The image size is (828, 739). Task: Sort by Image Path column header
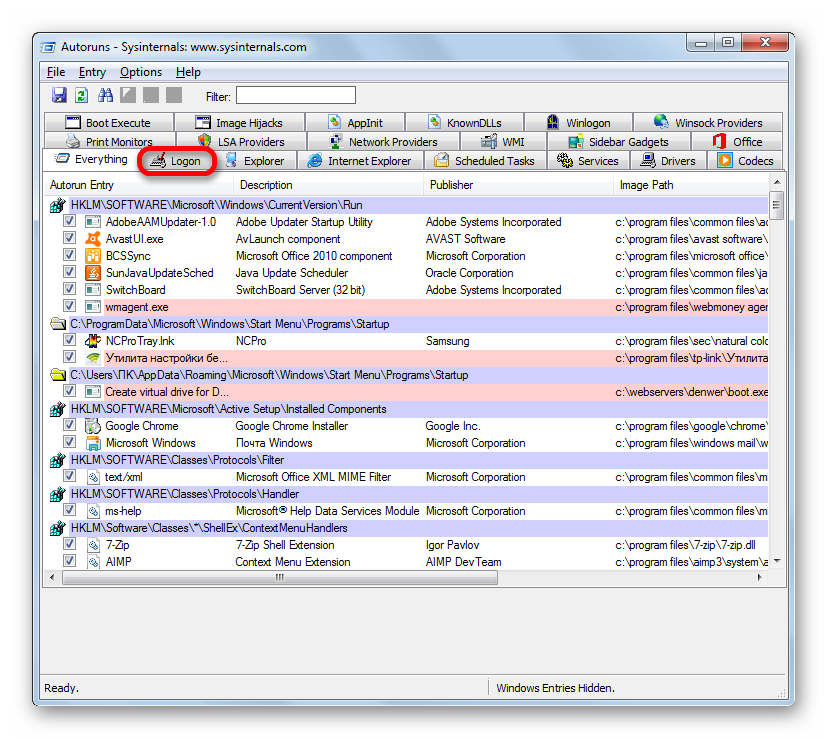click(691, 185)
